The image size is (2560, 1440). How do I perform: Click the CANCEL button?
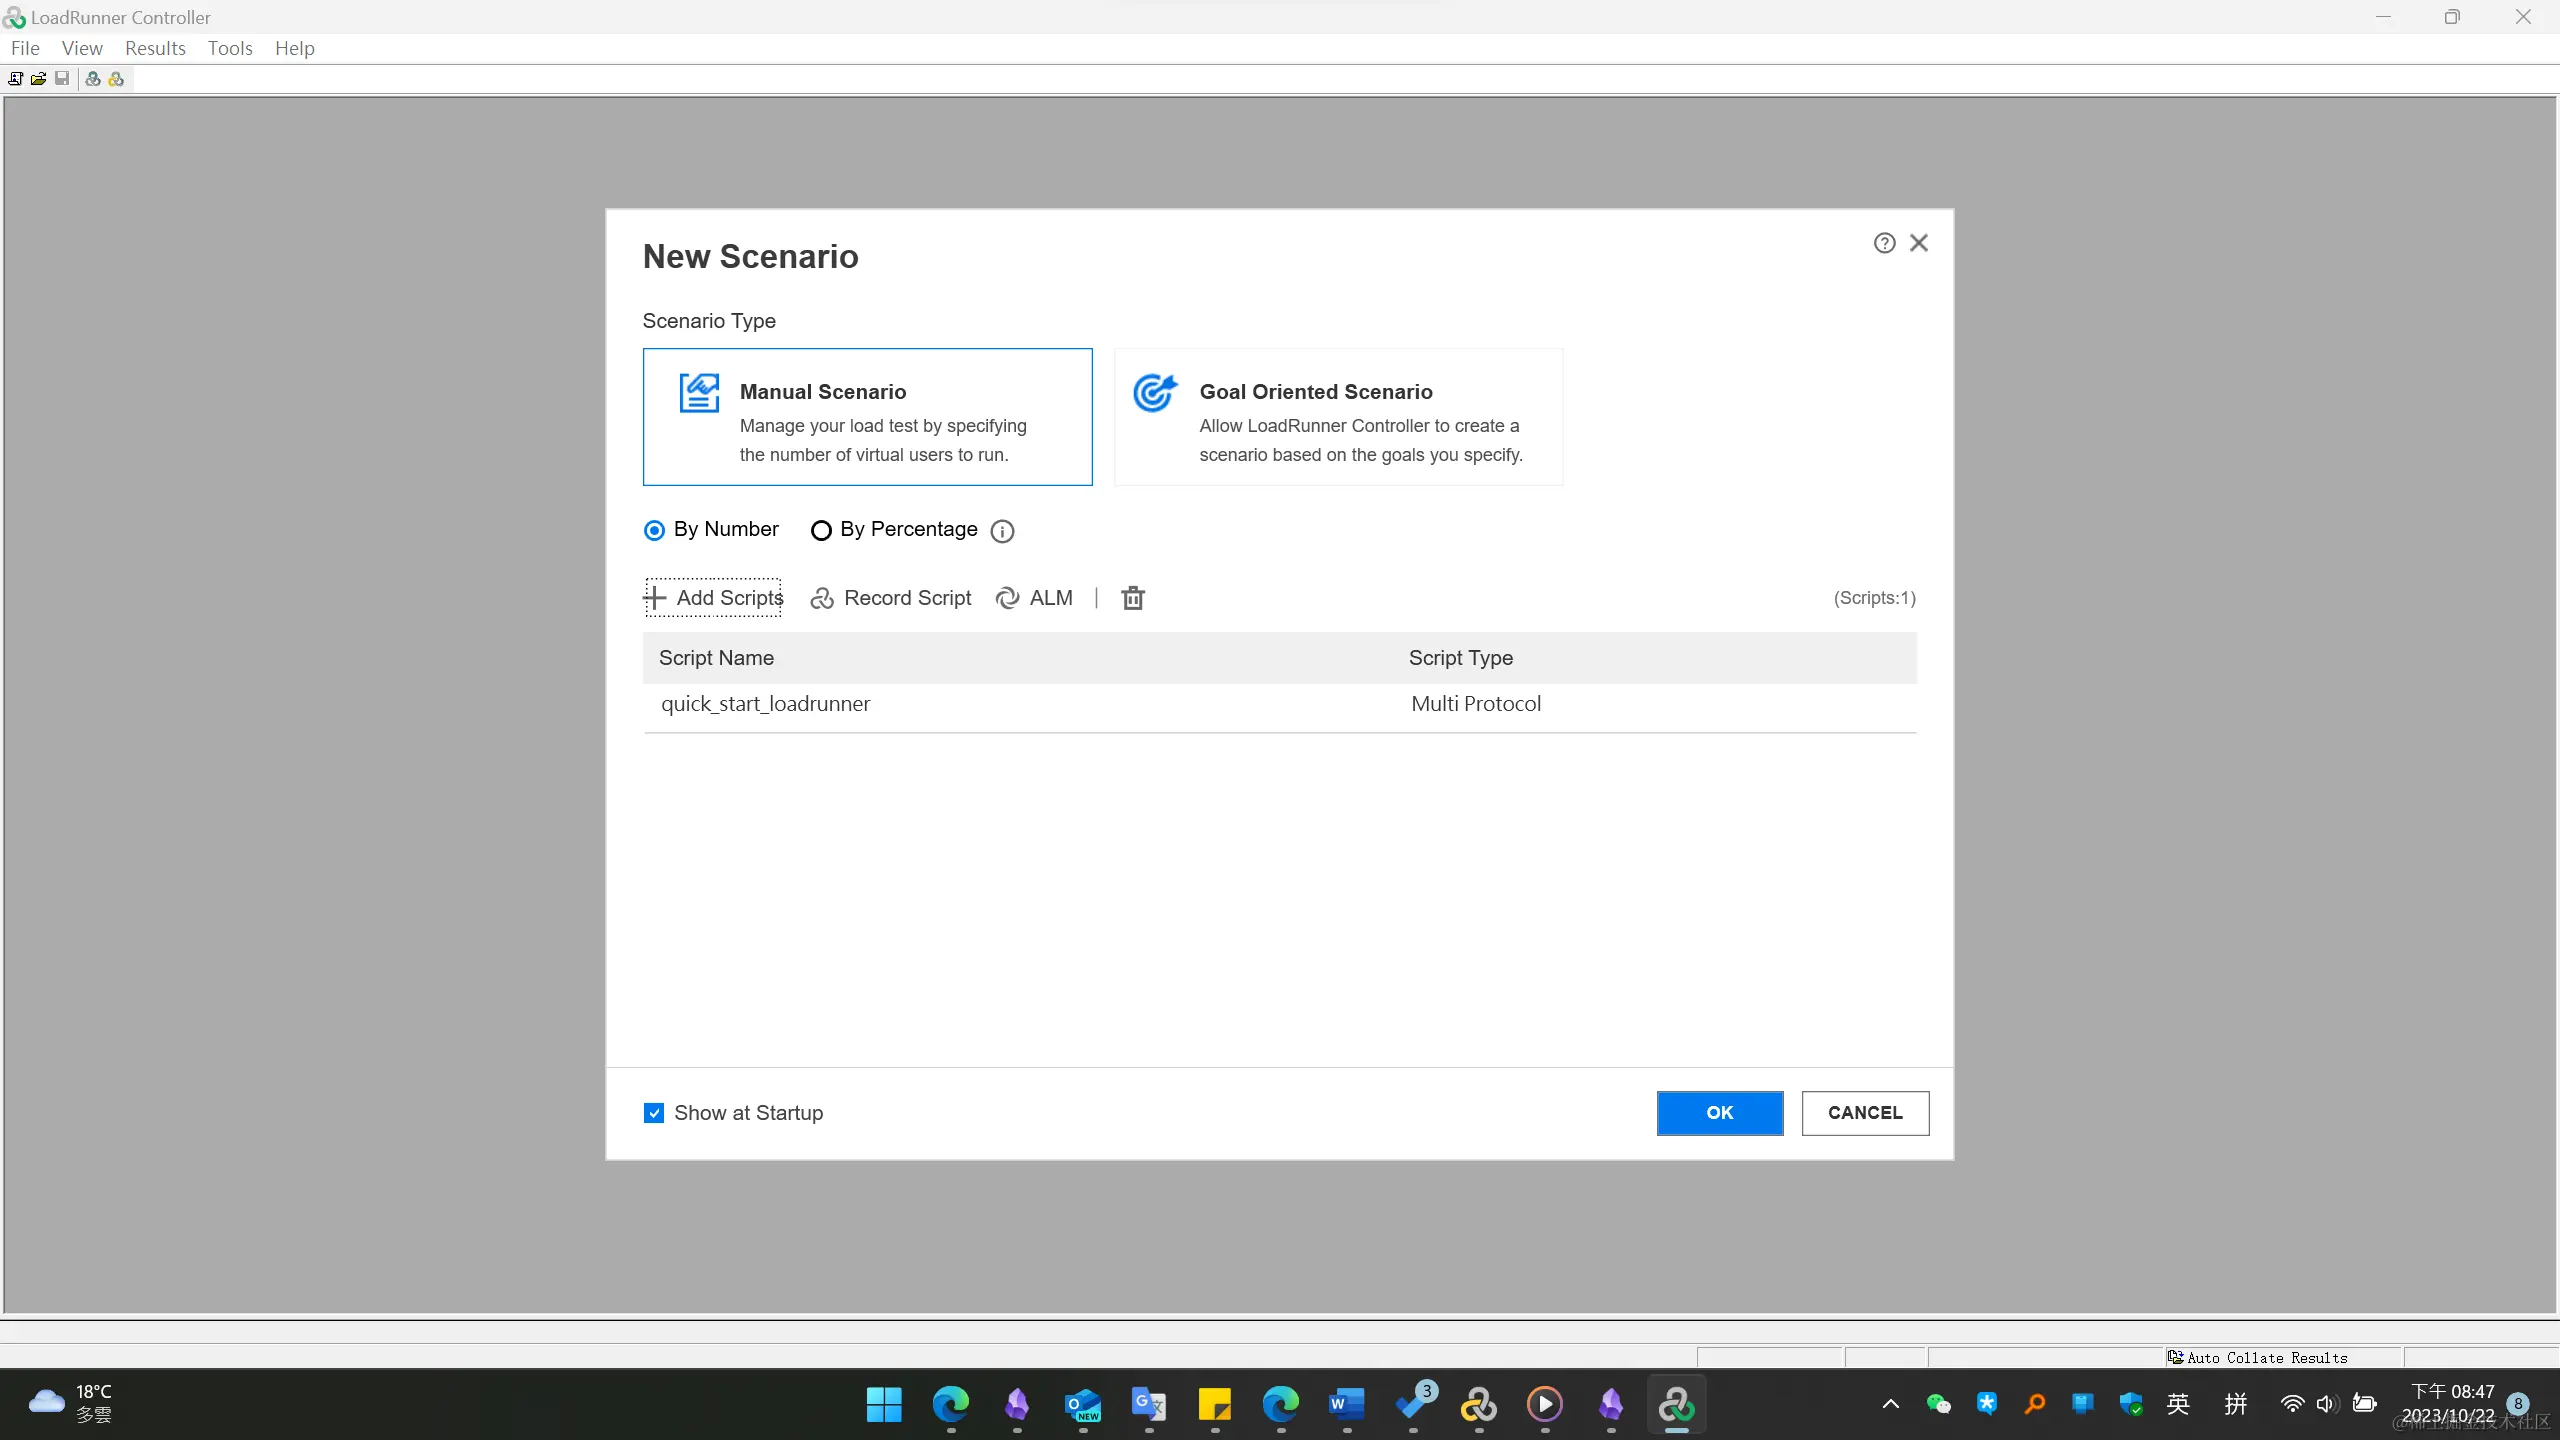[x=1865, y=1113]
